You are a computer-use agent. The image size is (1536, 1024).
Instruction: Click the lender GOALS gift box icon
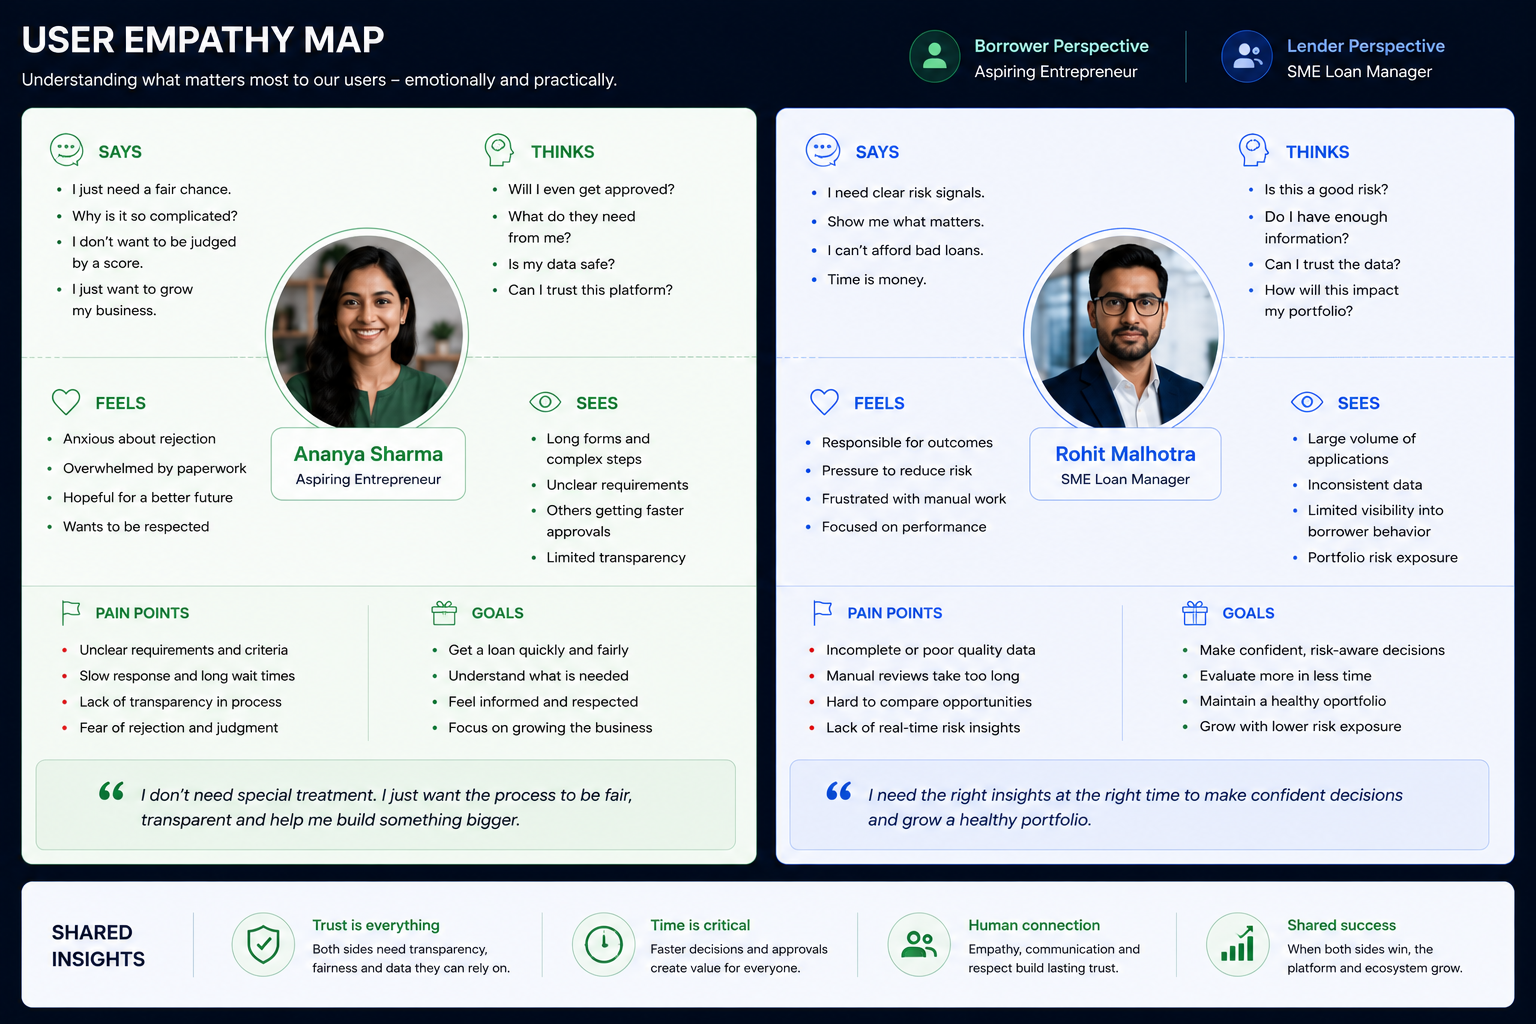pyautogui.click(x=1195, y=612)
